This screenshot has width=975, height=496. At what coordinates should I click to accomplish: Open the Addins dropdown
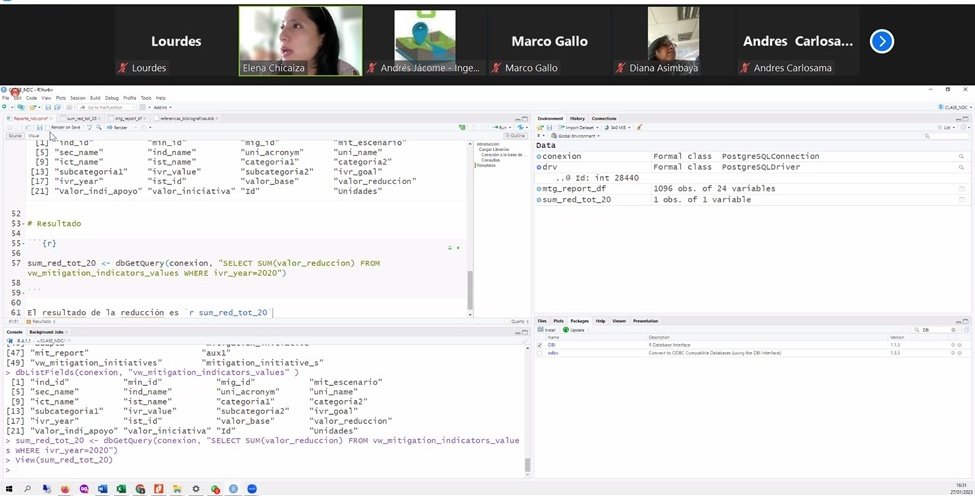161,108
